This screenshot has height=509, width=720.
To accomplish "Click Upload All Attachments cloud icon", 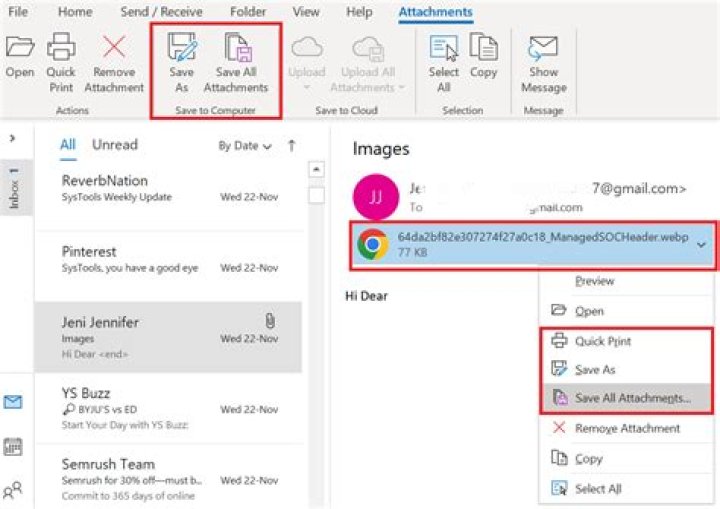I will 368,48.
